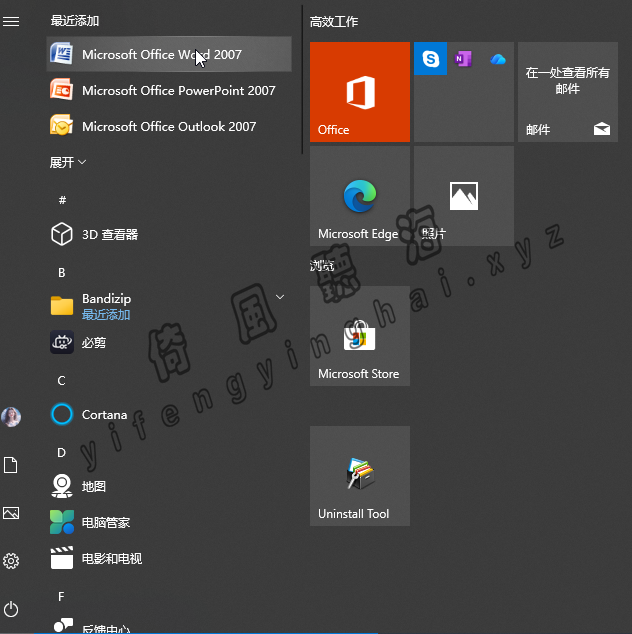Launch the Microsoft Edge tile
632x634 pixels.
tap(360, 196)
